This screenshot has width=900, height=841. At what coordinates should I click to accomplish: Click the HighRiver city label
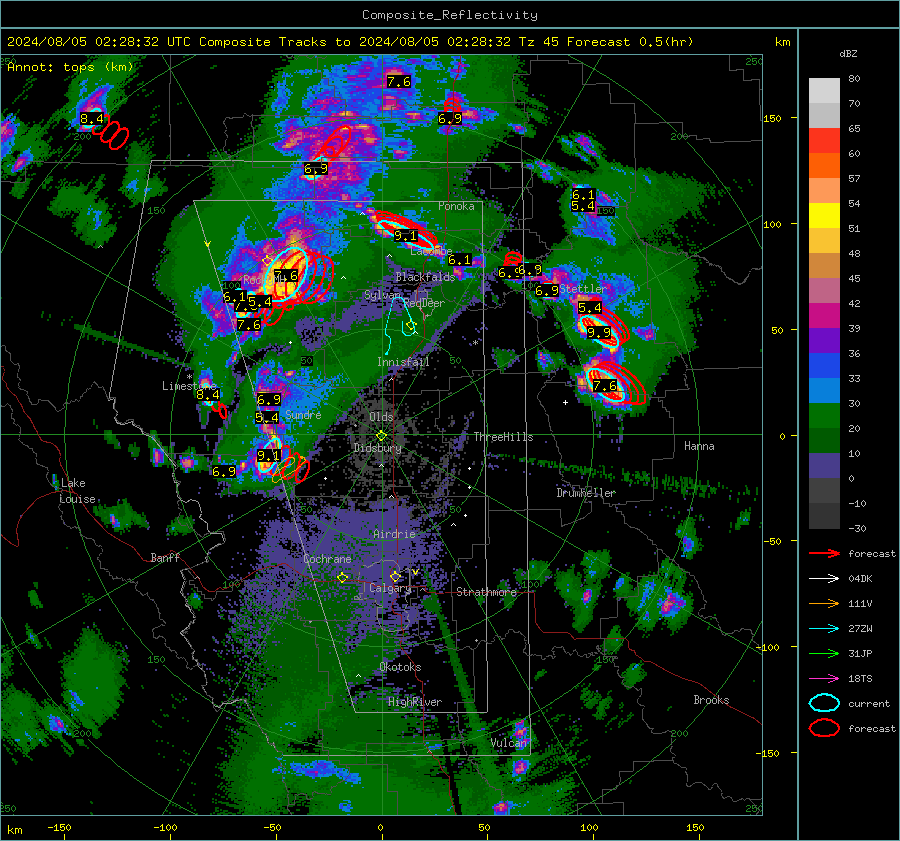(415, 703)
